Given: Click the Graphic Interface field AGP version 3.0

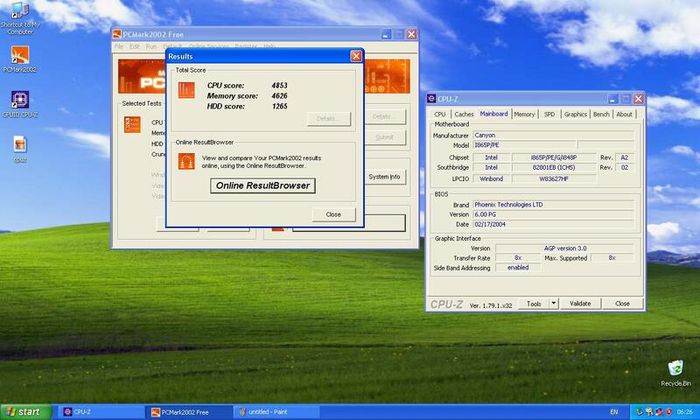Looking at the screenshot, I should click(x=565, y=248).
